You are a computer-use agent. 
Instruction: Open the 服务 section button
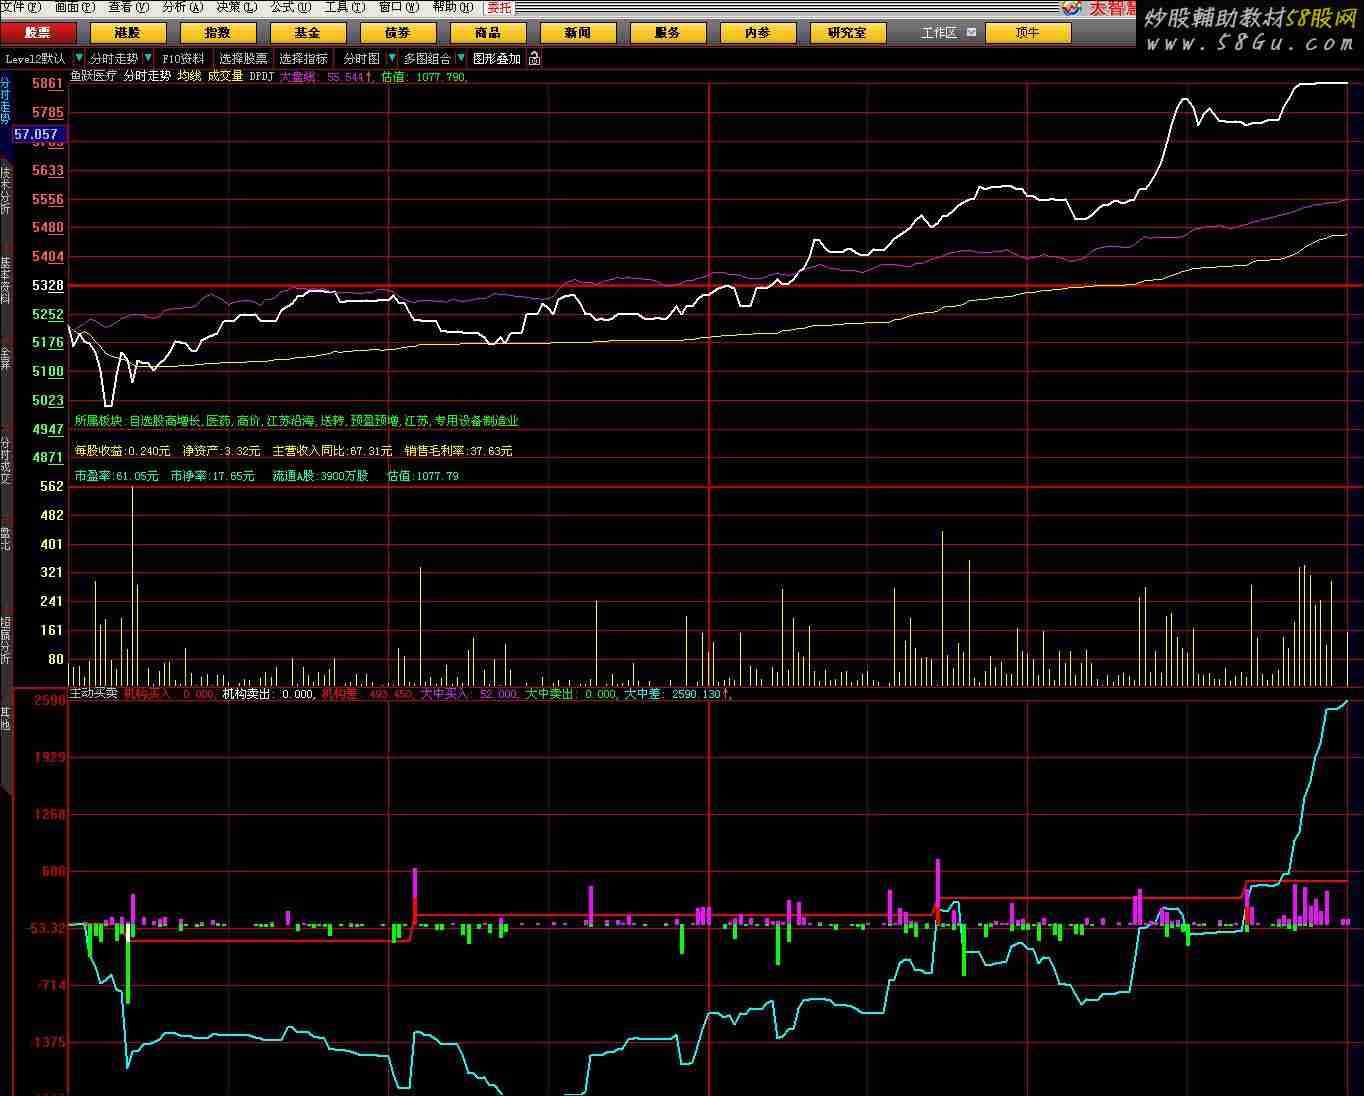coord(668,33)
